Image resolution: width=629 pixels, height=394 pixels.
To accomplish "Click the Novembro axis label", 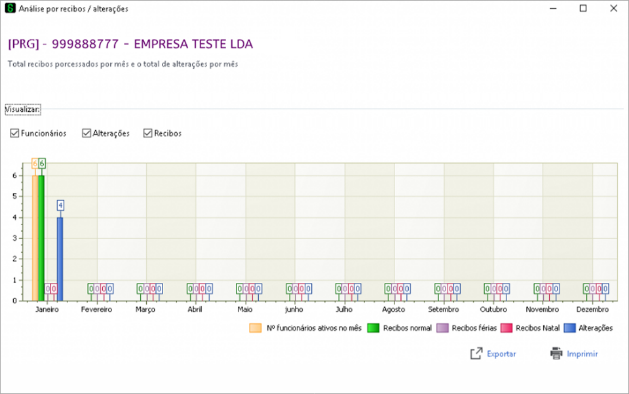I will coord(542,309).
